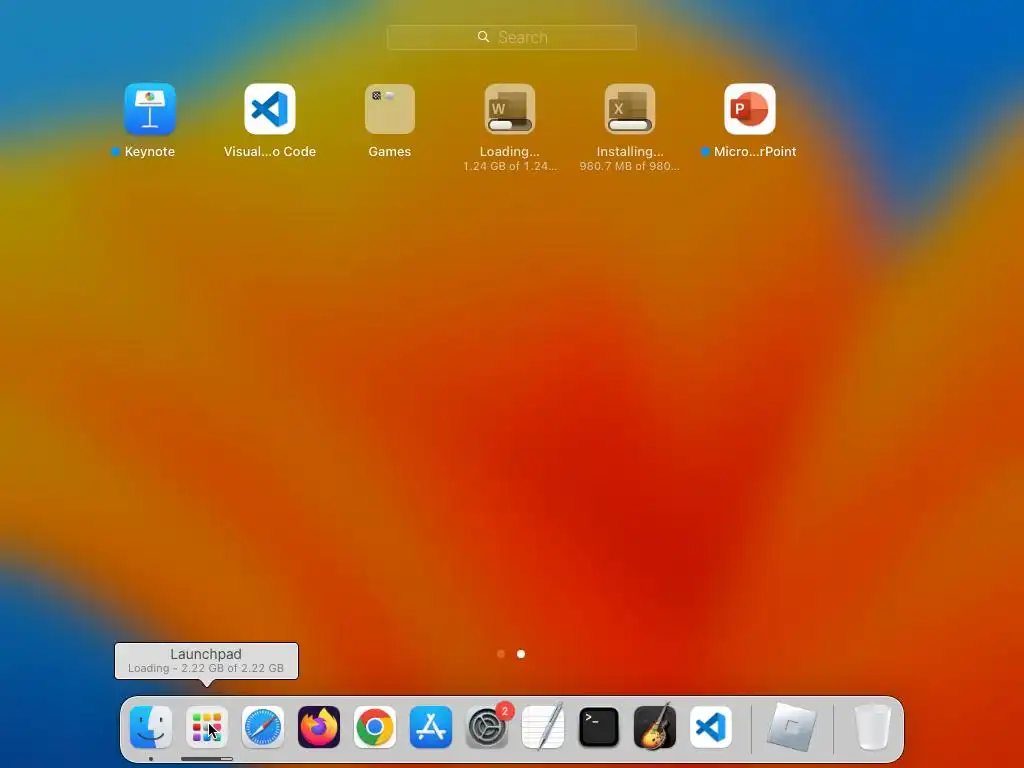
Task: Click the search magnifier icon
Action: click(483, 37)
